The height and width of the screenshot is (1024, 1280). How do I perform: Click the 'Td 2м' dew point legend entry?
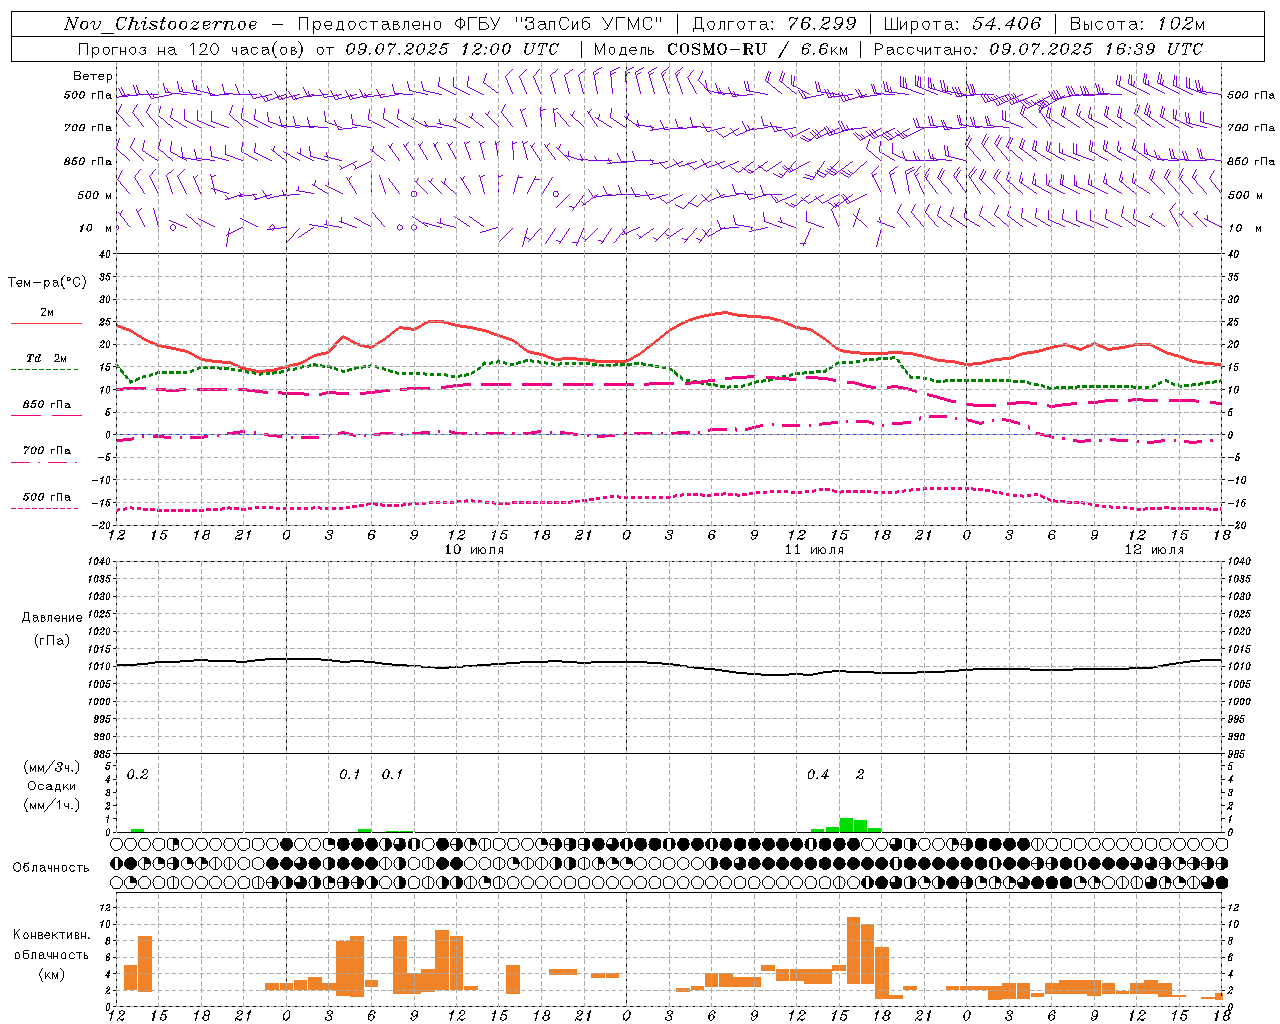47,358
